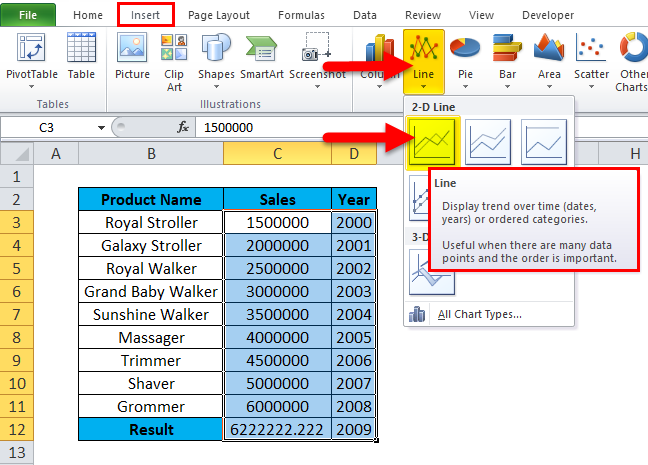The height and width of the screenshot is (465, 648).
Task: Click the Product Name header cell
Action: 151,200
